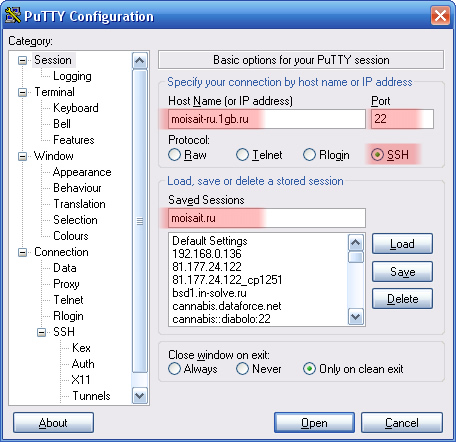The image size is (456, 442).
Task: Choose Never for close window on exit
Action: 242,369
